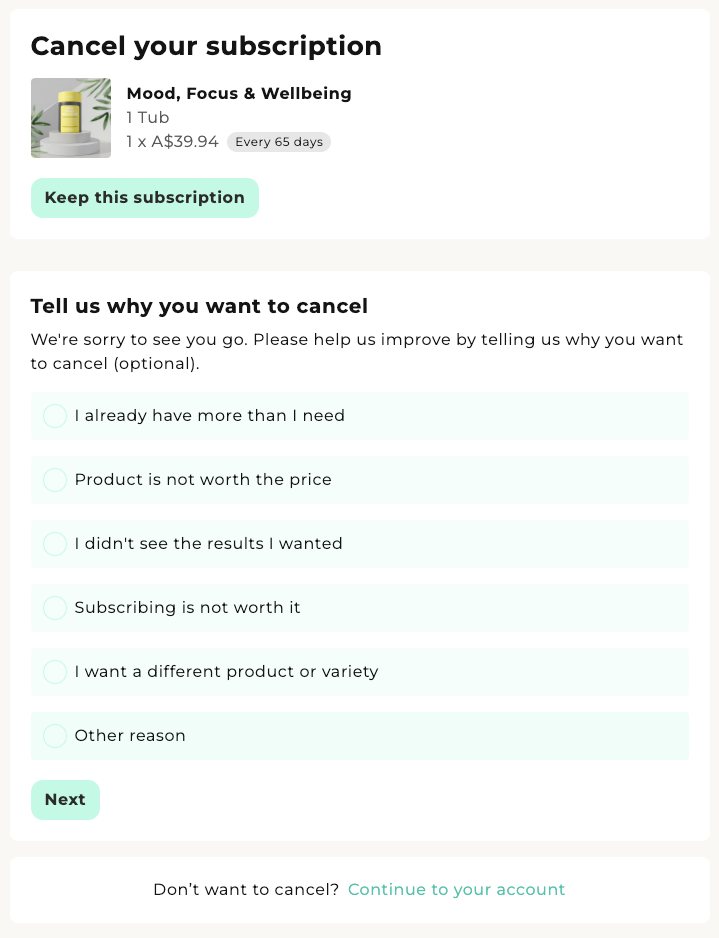Click the "Every 65 days" frequency badge
719x938 pixels.
(x=279, y=142)
